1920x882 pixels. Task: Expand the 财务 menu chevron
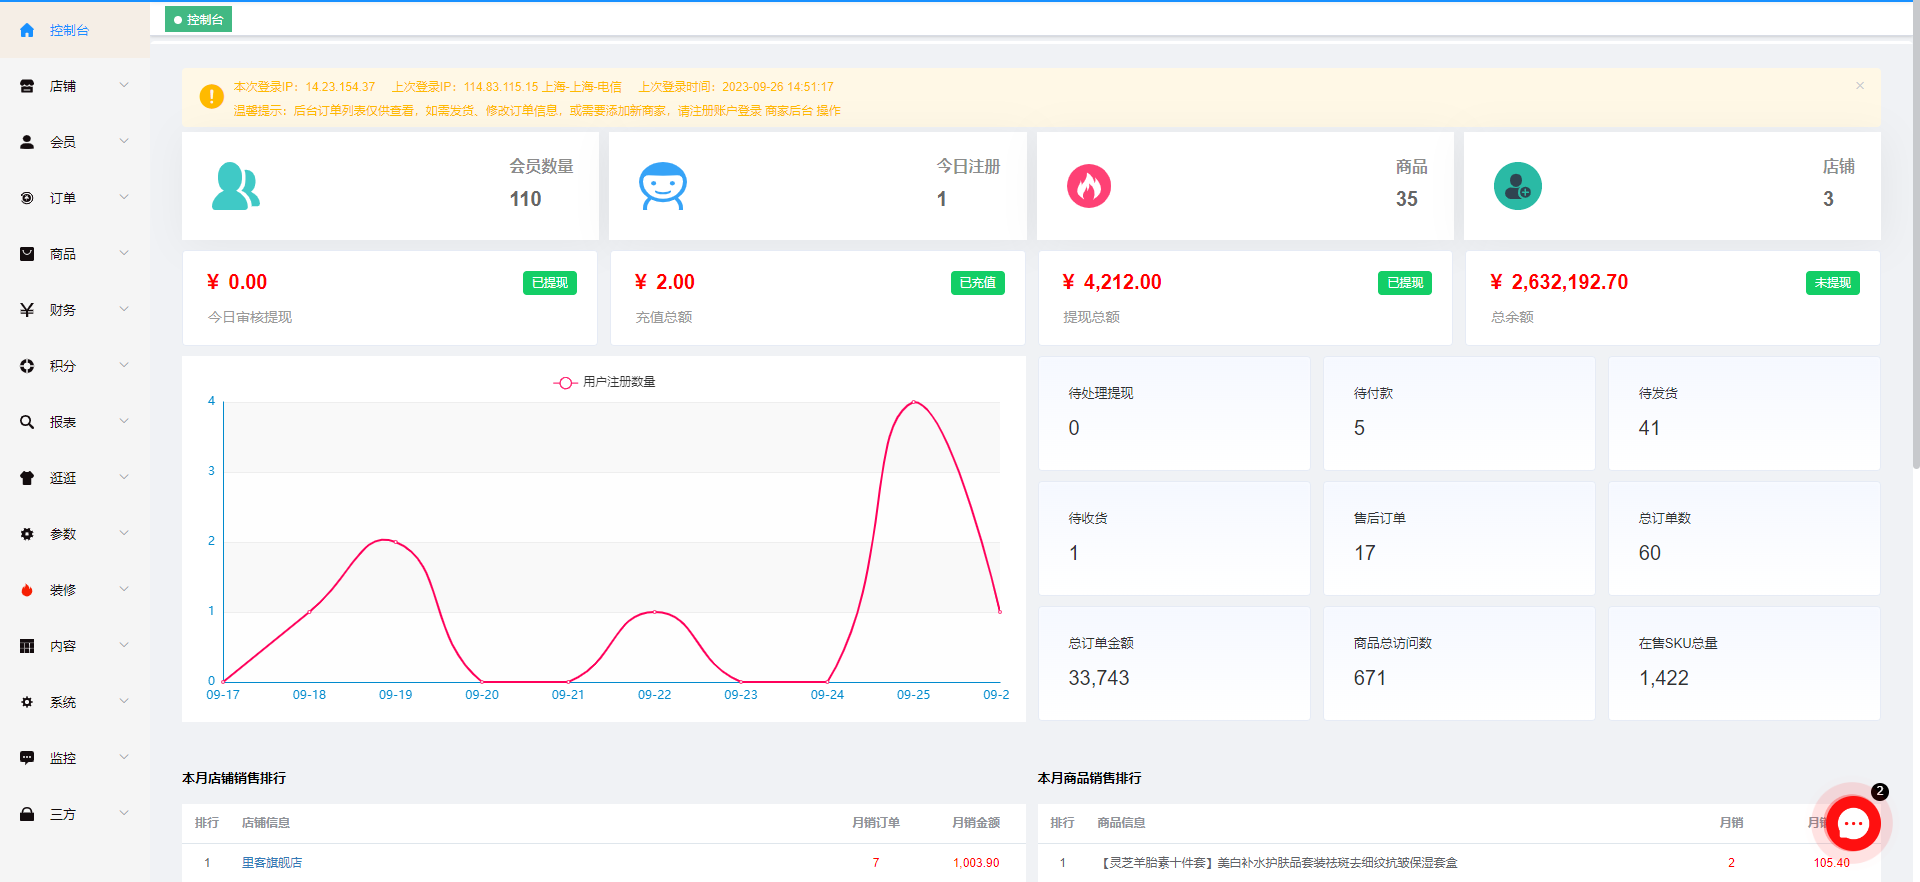click(124, 309)
